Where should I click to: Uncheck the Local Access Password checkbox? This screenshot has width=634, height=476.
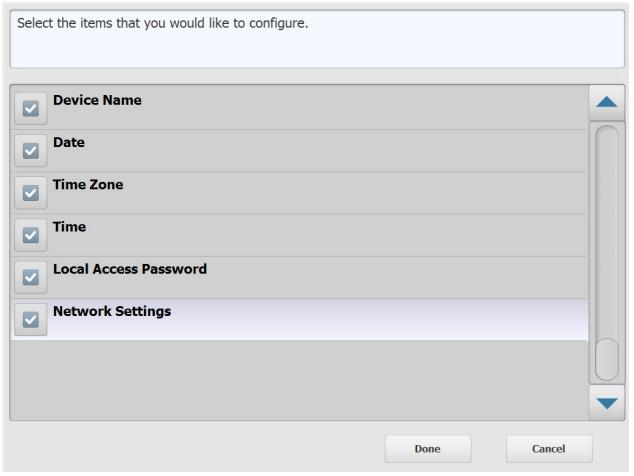[31, 277]
